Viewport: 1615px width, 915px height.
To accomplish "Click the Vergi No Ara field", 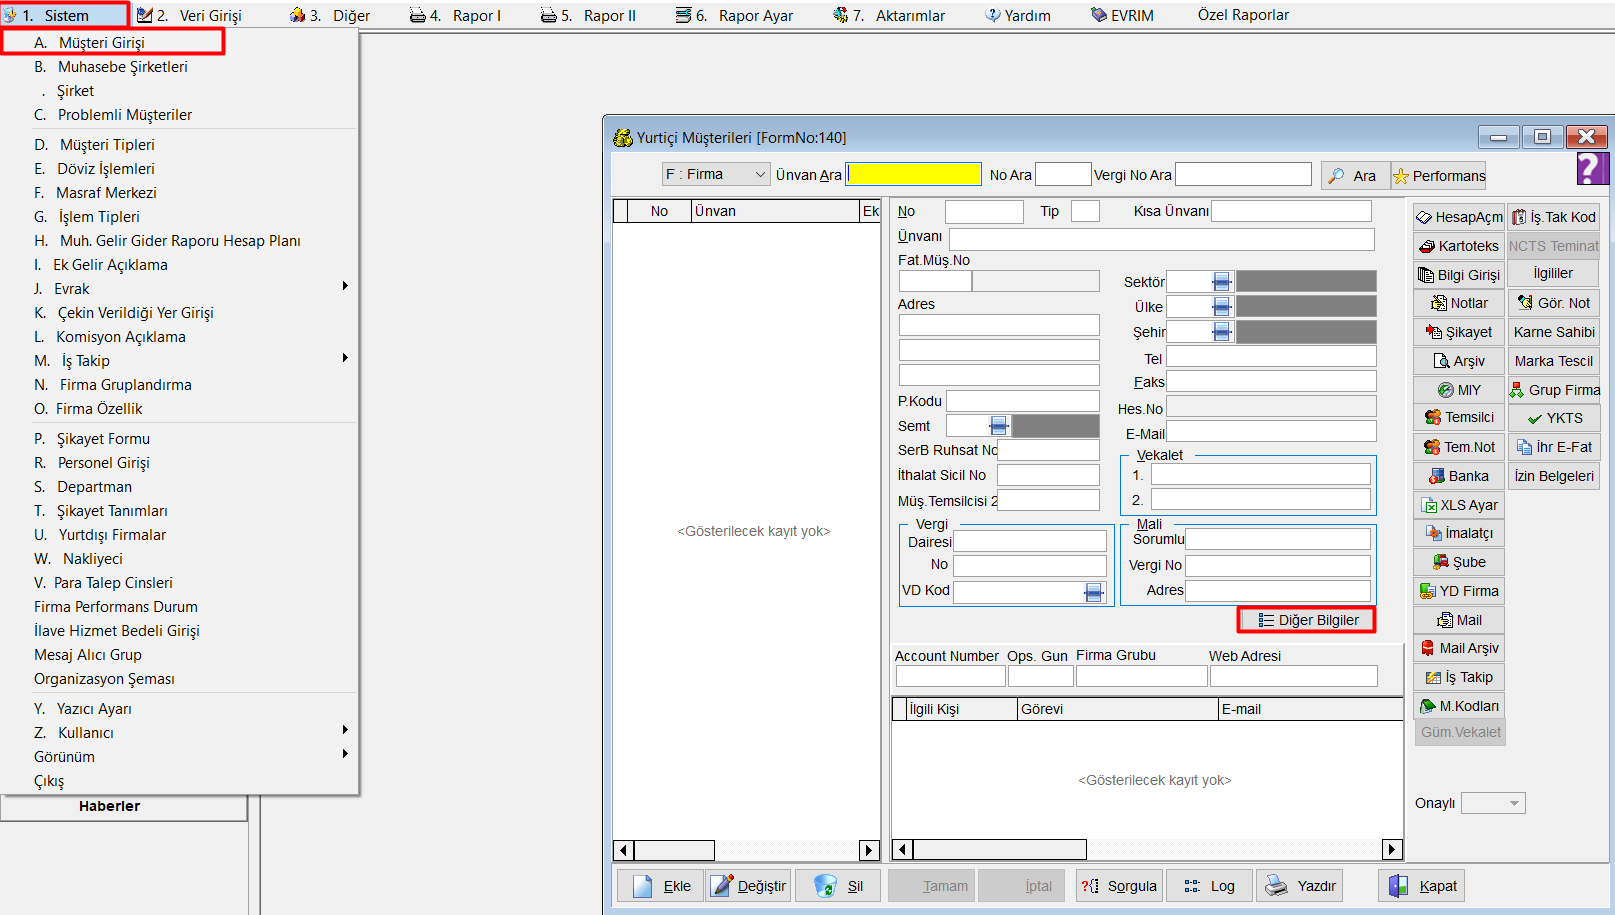I will click(1243, 174).
